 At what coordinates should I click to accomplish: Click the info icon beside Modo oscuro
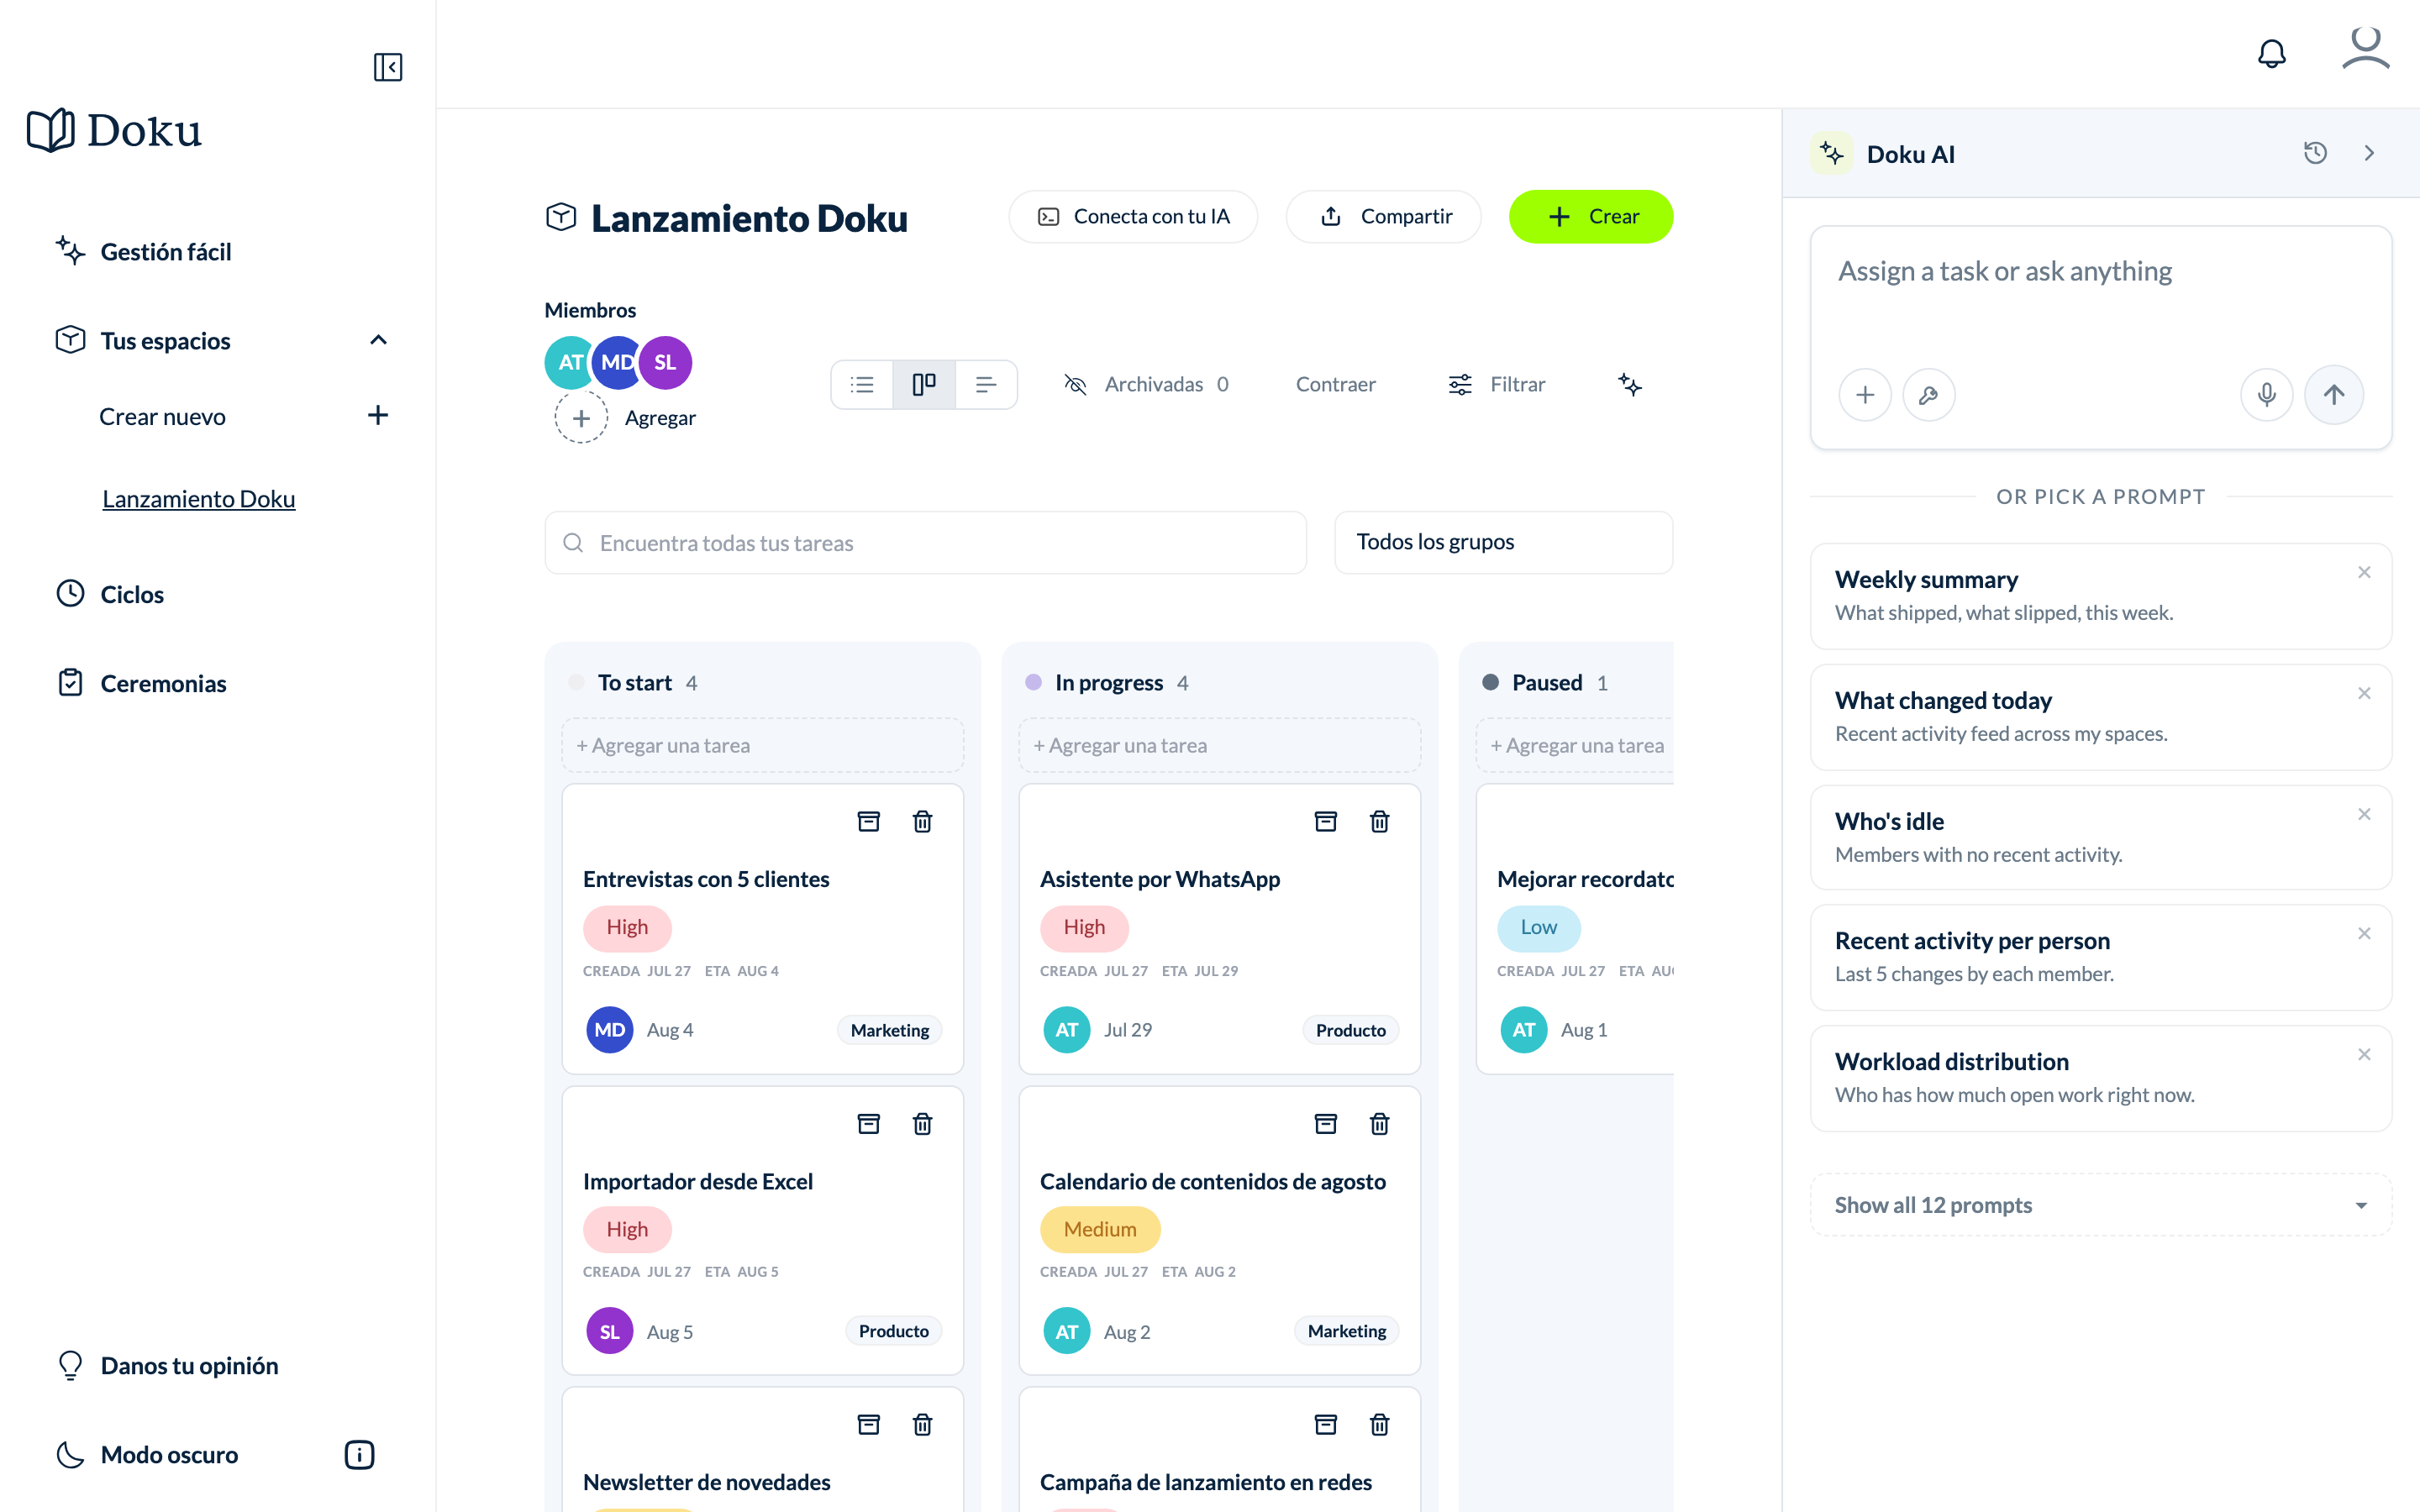tap(359, 1454)
